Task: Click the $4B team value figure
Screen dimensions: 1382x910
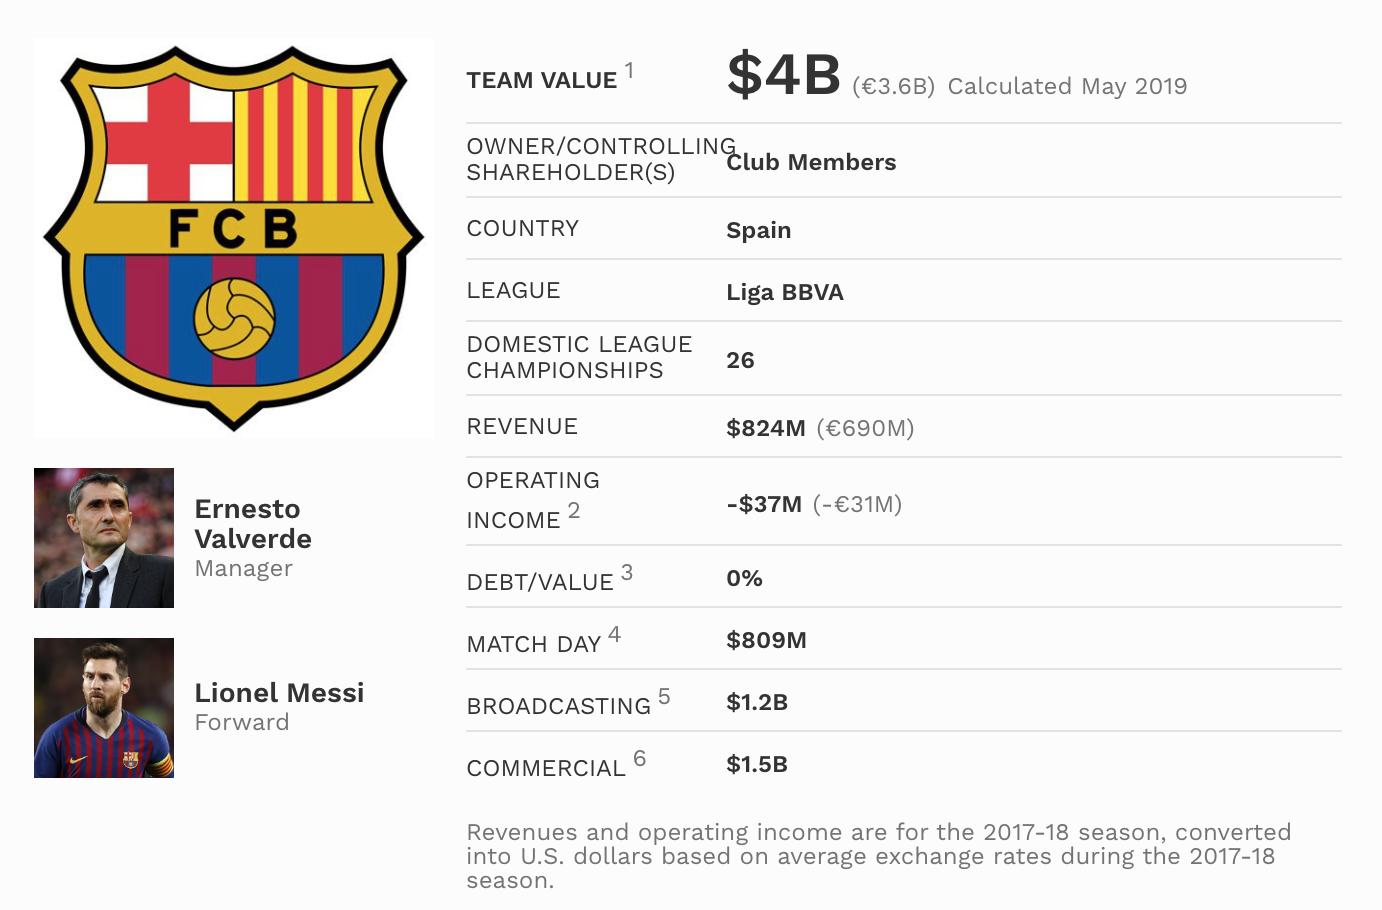Action: pos(784,75)
